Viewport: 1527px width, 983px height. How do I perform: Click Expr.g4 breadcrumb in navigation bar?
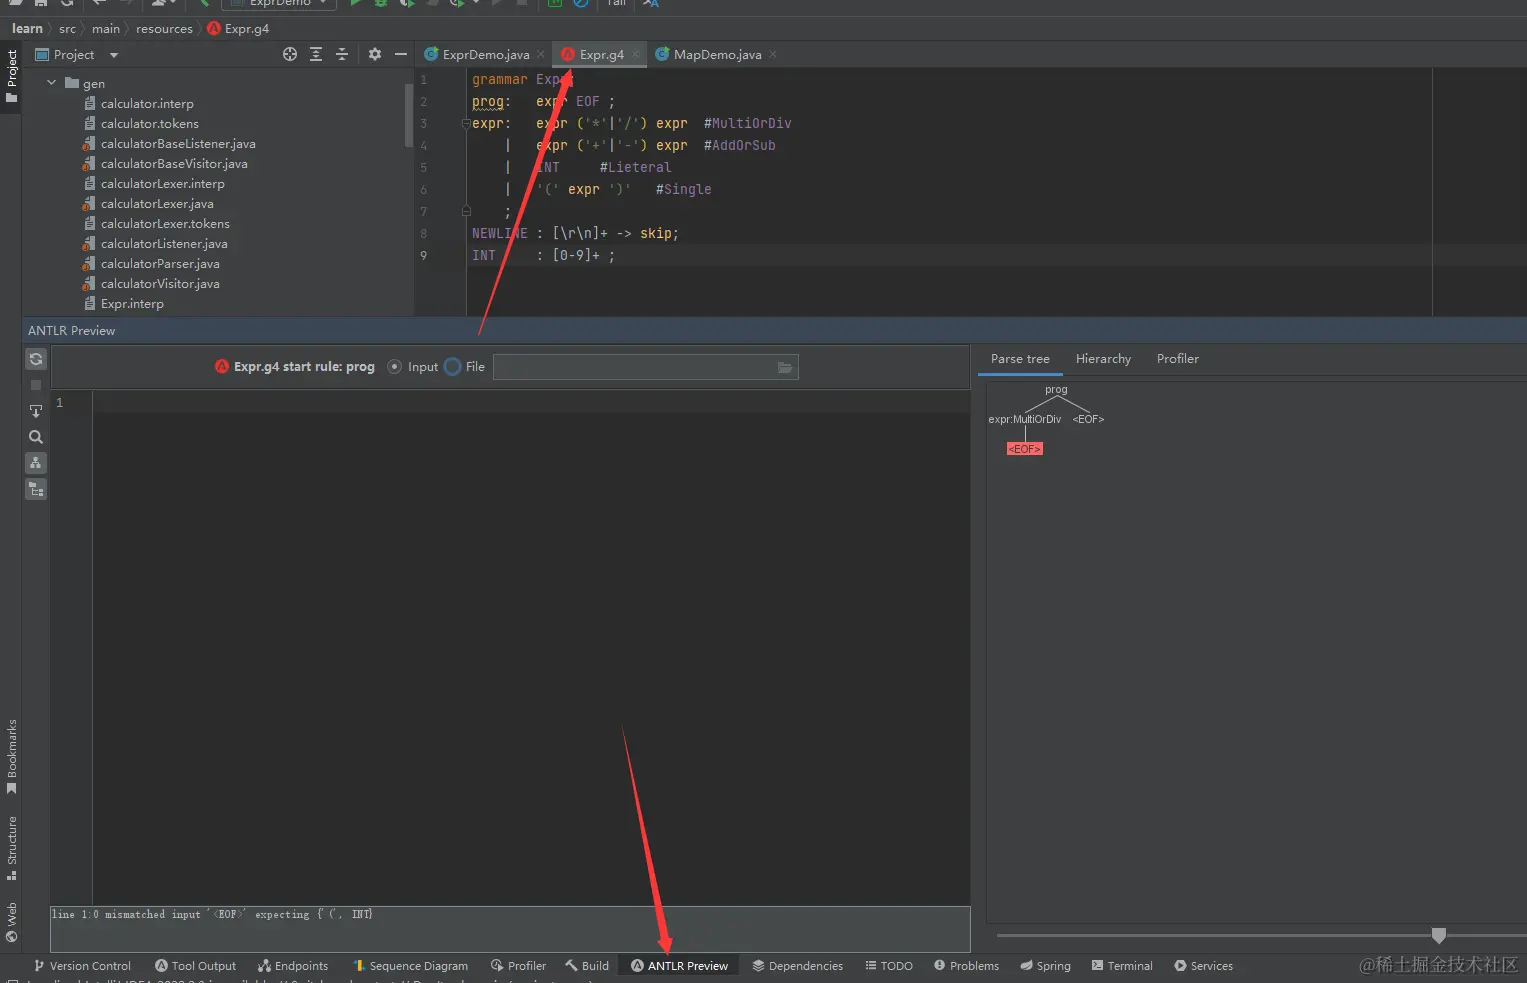(238, 29)
